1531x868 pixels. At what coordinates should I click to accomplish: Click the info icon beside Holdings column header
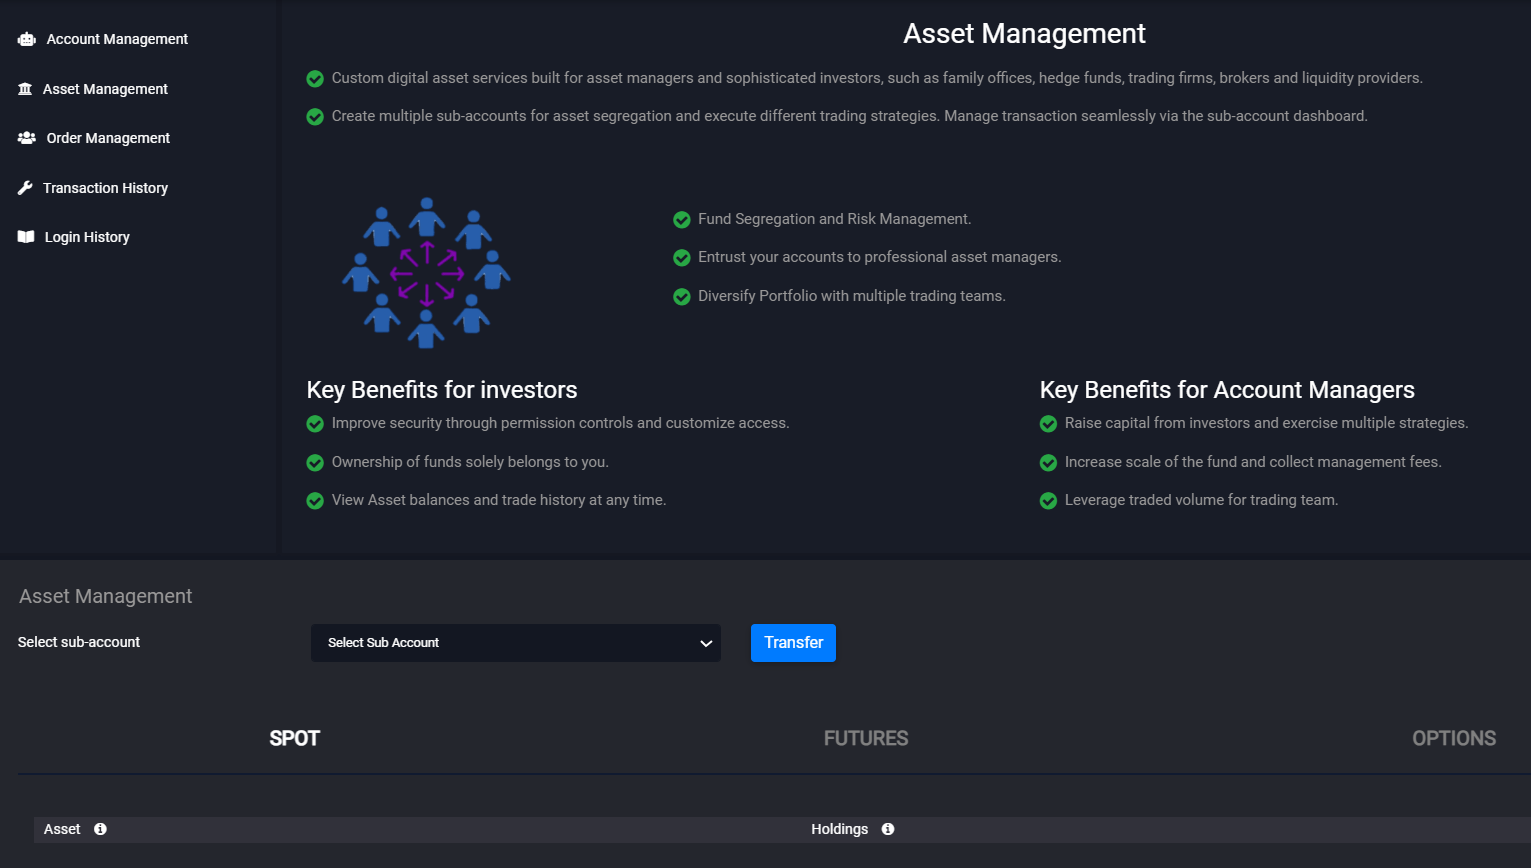point(887,829)
